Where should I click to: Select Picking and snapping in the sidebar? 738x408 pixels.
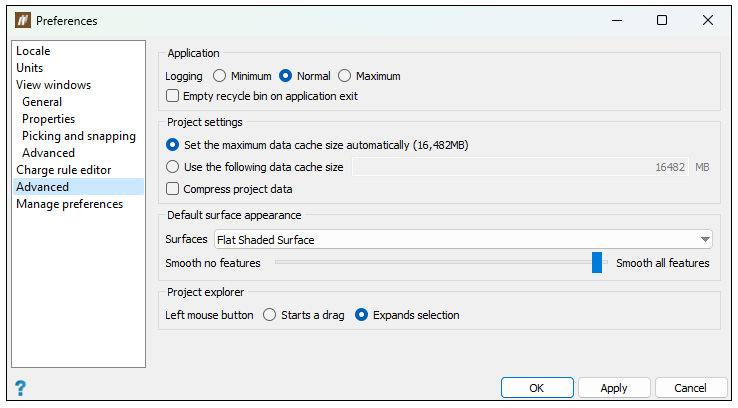click(78, 136)
